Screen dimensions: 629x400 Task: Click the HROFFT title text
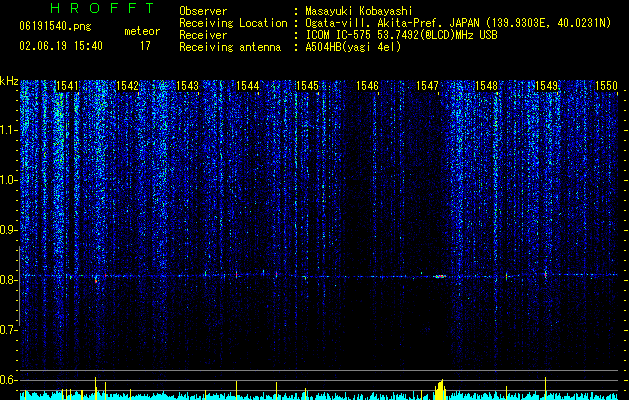coord(103,8)
